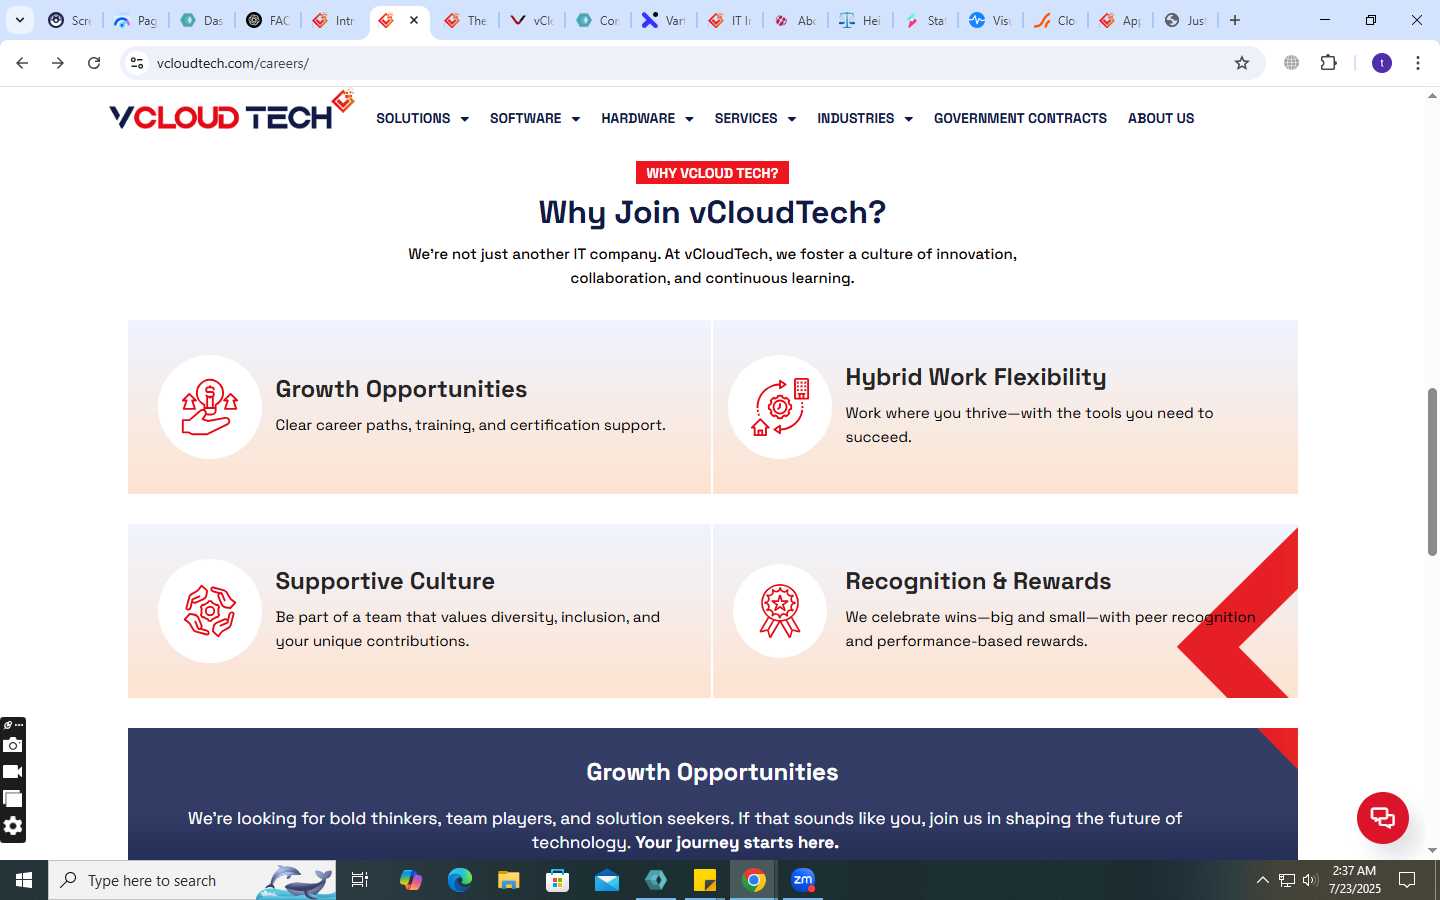1440x900 pixels.
Task: Click the Windows search box
Action: point(192,880)
